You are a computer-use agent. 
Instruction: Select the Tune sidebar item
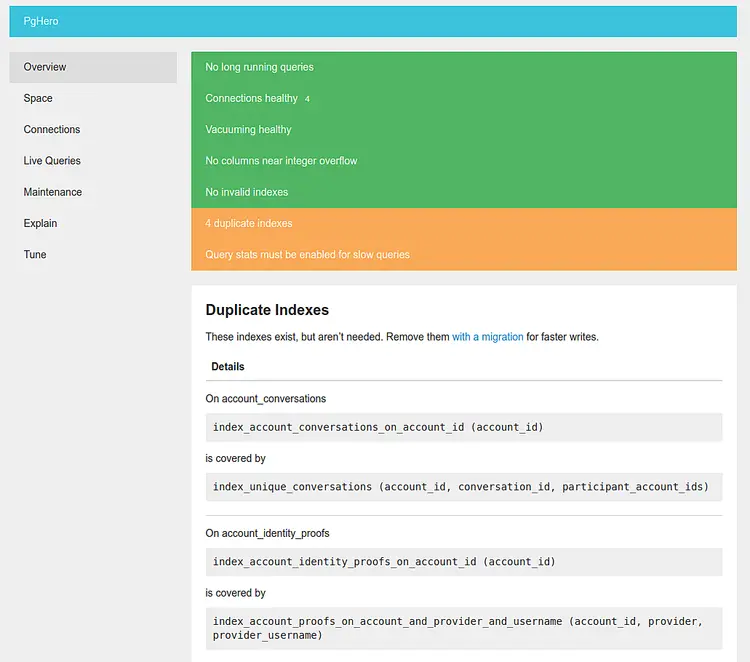pos(93,254)
